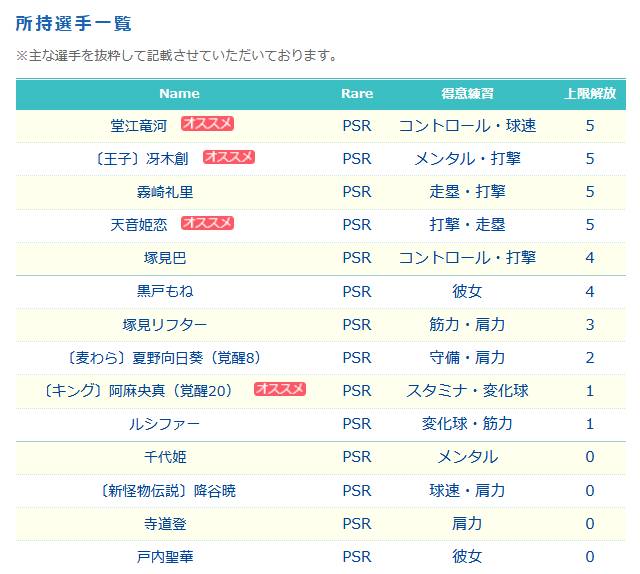Click the 所持選手一覧 heading

tap(73, 23)
